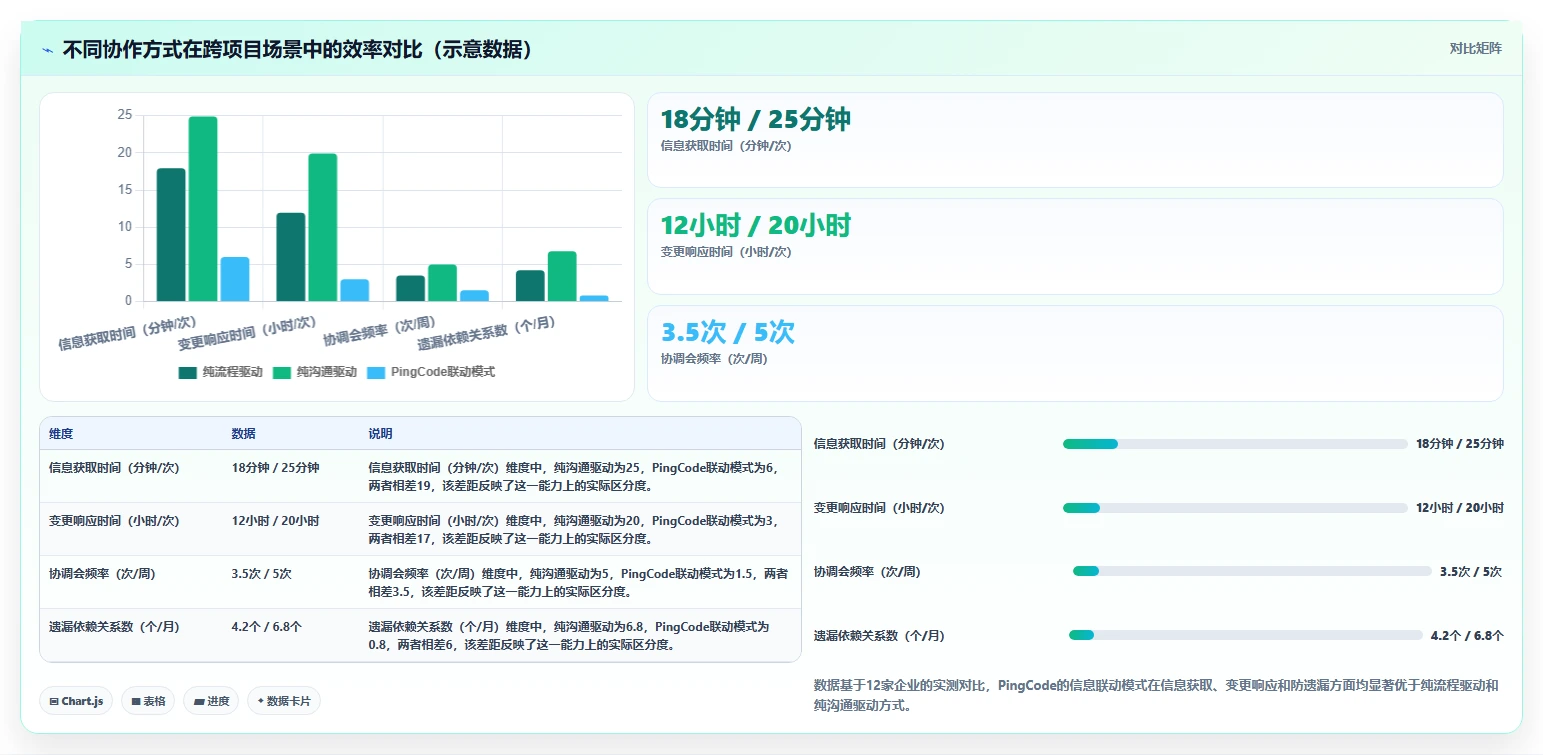1543x755 pixels.
Task: Toggle the PingCode联动模式 legend swatch
Action: coord(376,372)
